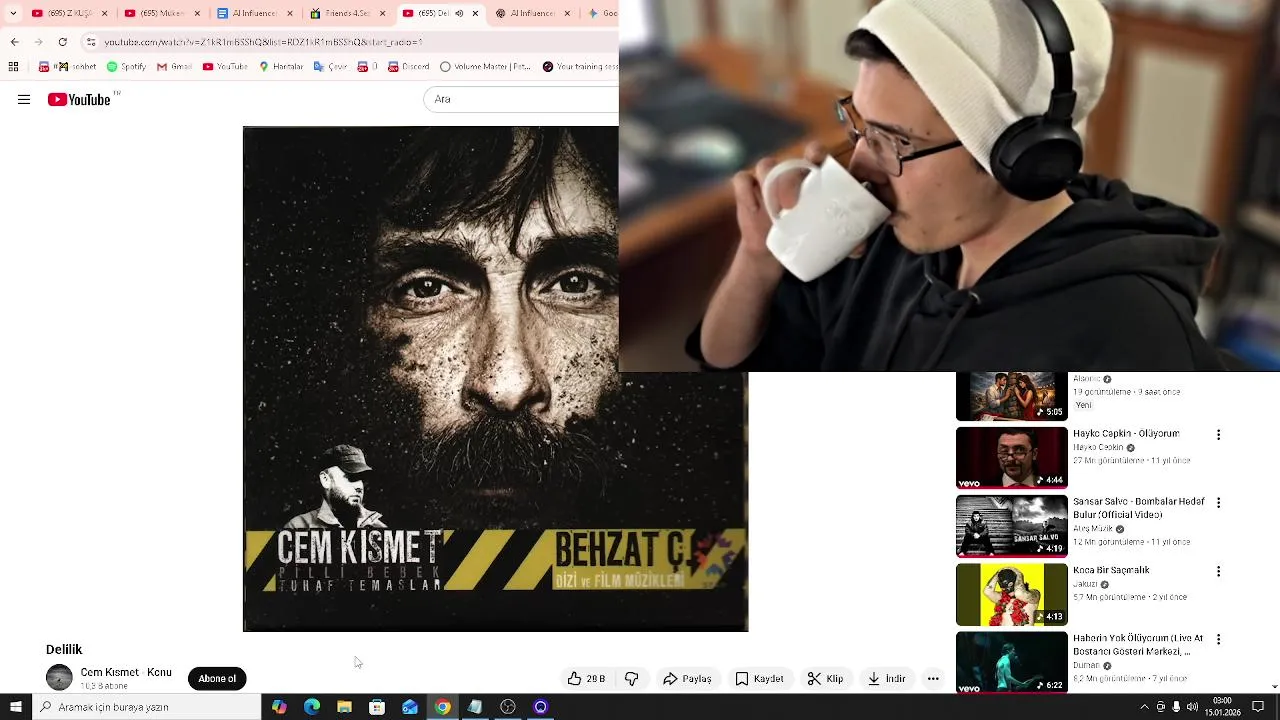Open File Explorer from taskbar
This screenshot has height=720, width=1280.
click(x=344, y=707)
